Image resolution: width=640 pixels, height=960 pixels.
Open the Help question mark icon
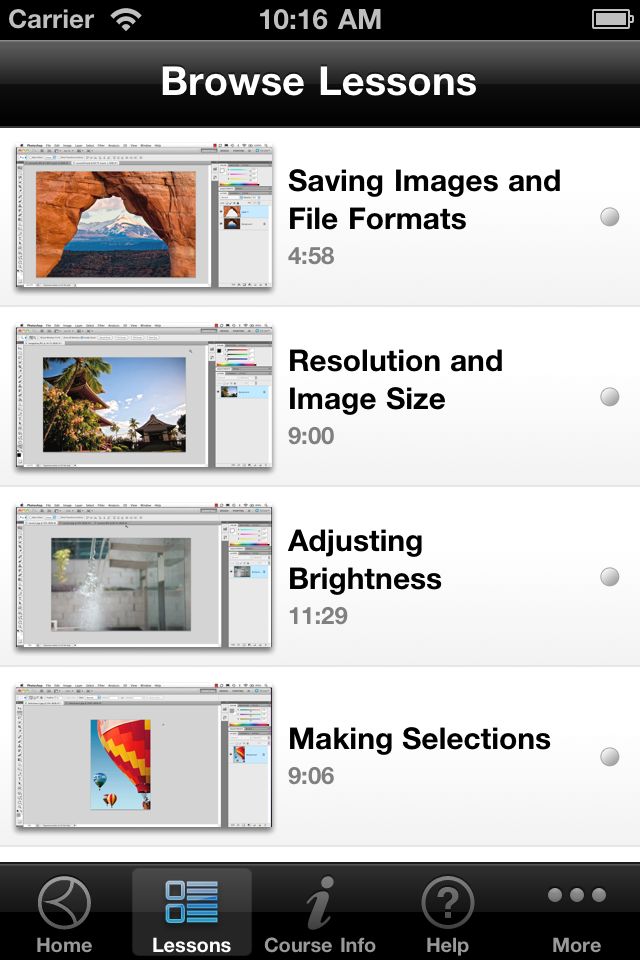(x=448, y=902)
